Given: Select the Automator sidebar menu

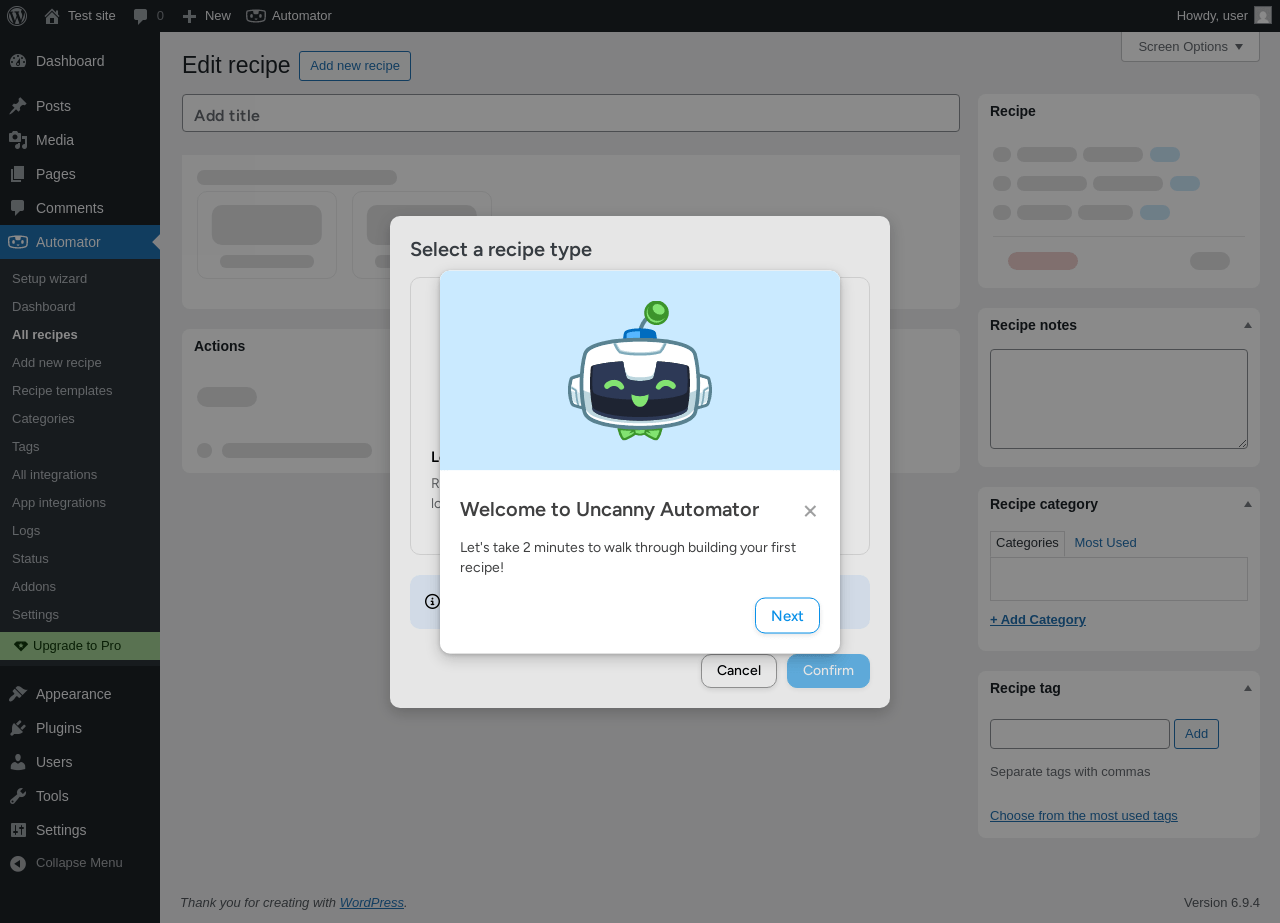Looking at the screenshot, I should tap(80, 242).
